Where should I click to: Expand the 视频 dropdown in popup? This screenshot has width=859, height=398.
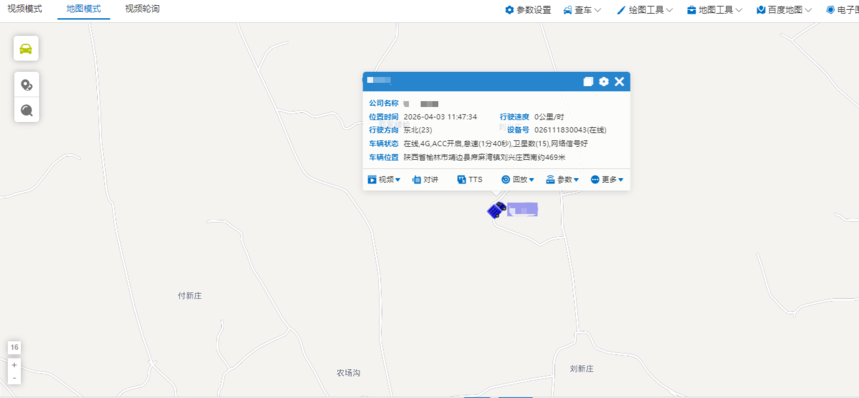tap(384, 180)
